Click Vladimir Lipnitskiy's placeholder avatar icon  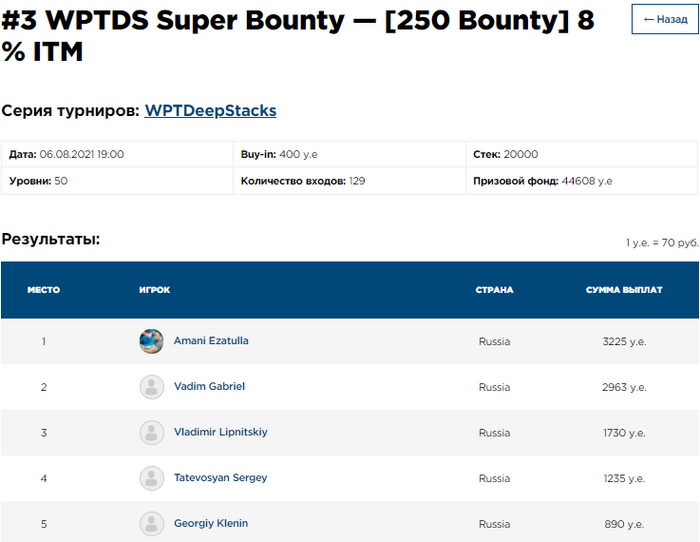coord(151,433)
